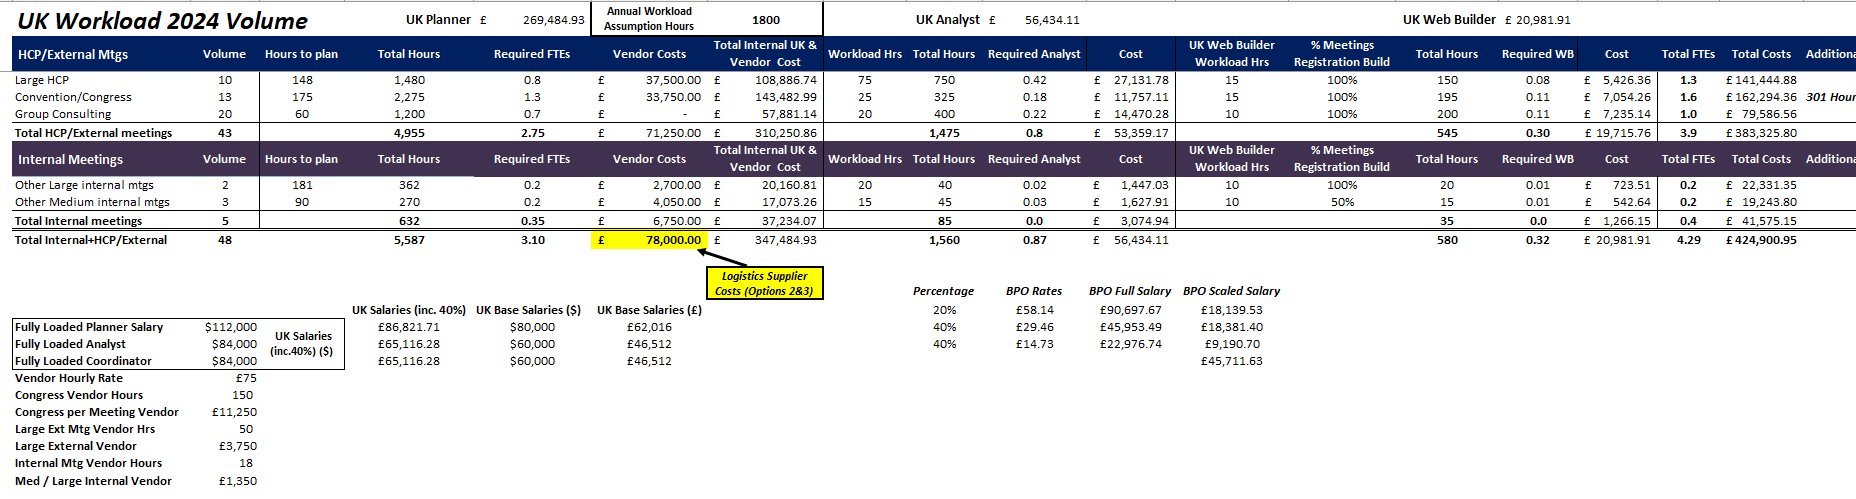Click the 'BPO Scaled Salary' column header
Viewport: 1856px width, 499px height.
click(x=1231, y=291)
